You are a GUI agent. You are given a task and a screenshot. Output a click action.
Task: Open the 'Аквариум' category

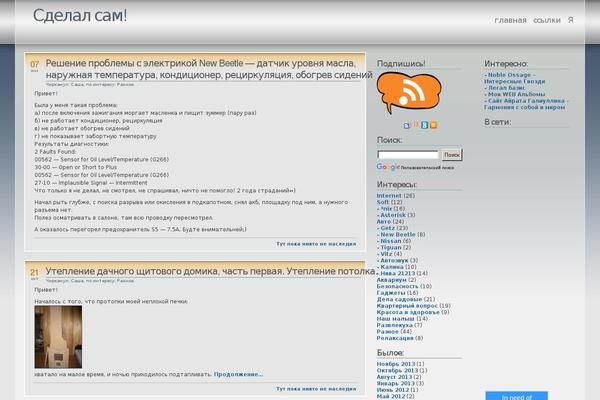click(392, 280)
